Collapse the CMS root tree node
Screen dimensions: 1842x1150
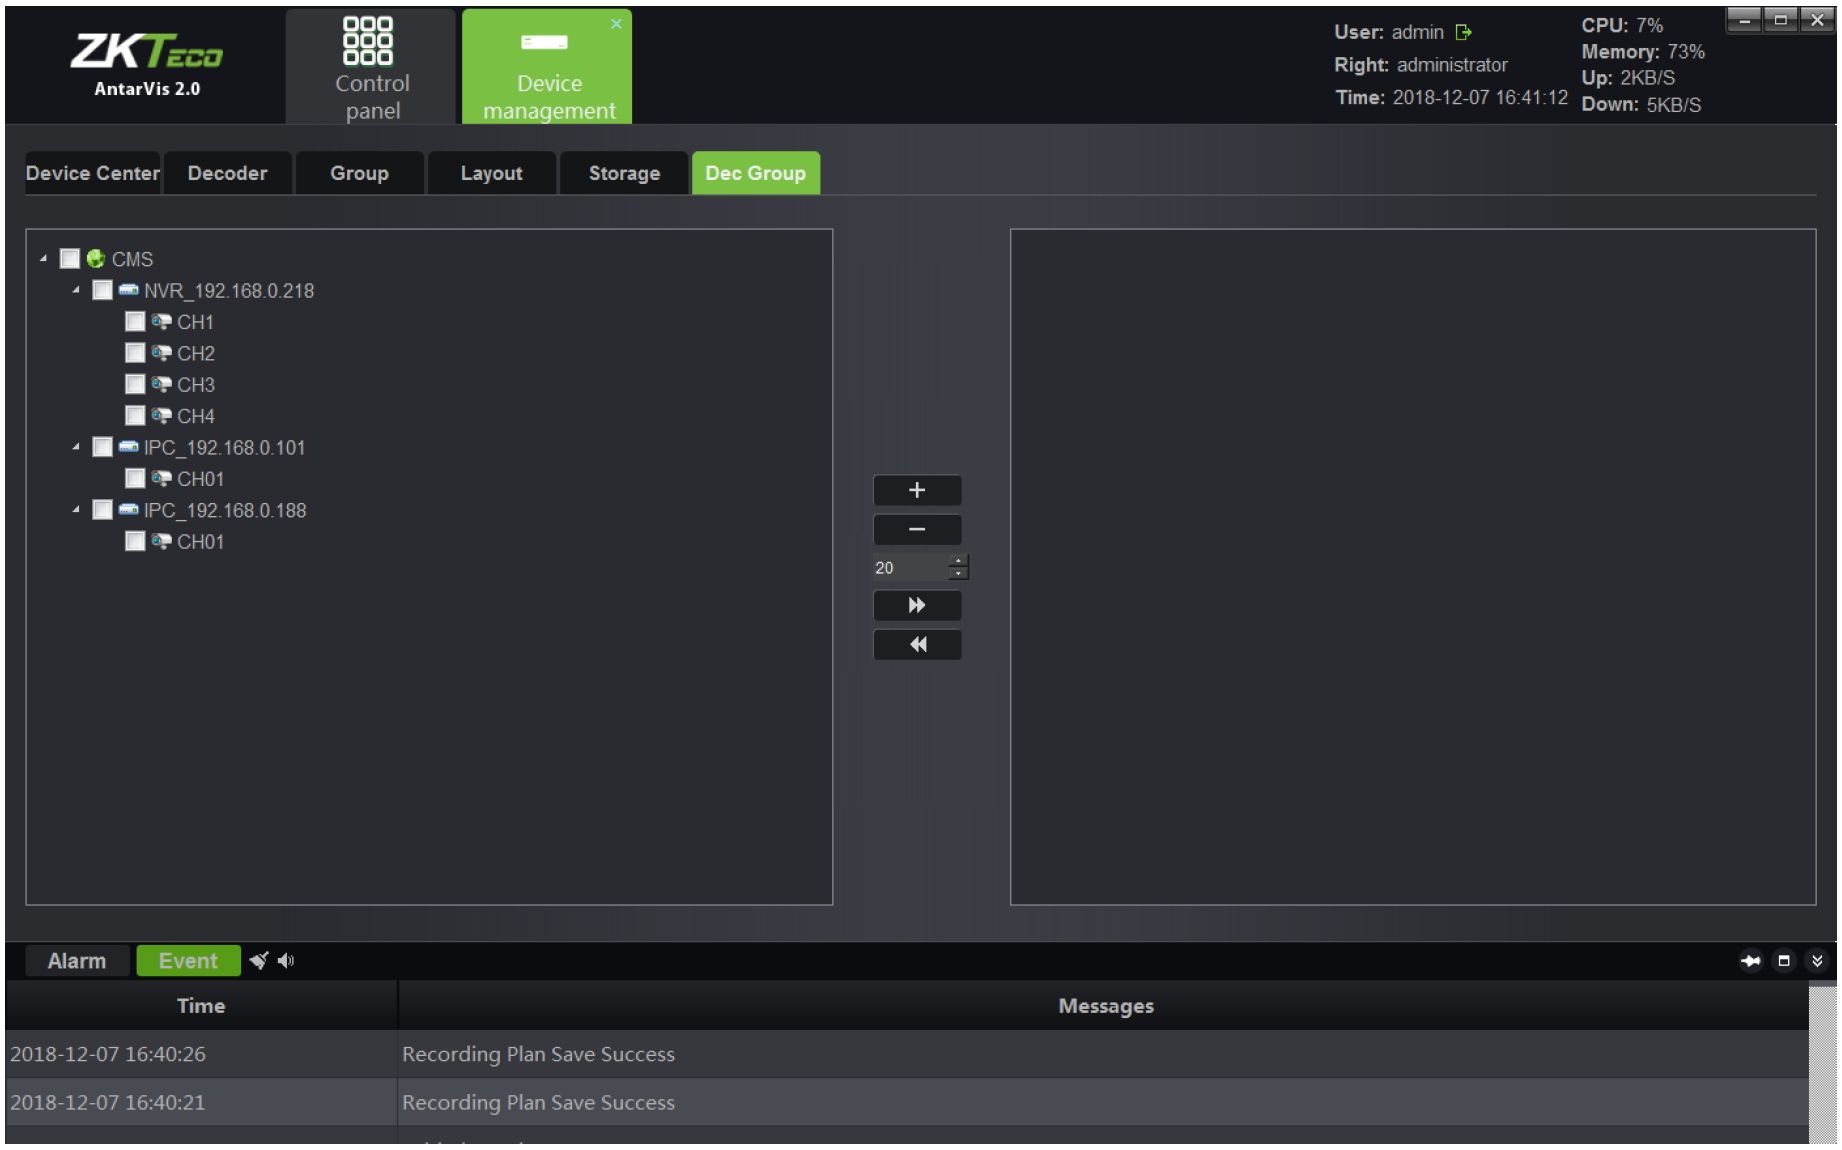(x=43, y=259)
